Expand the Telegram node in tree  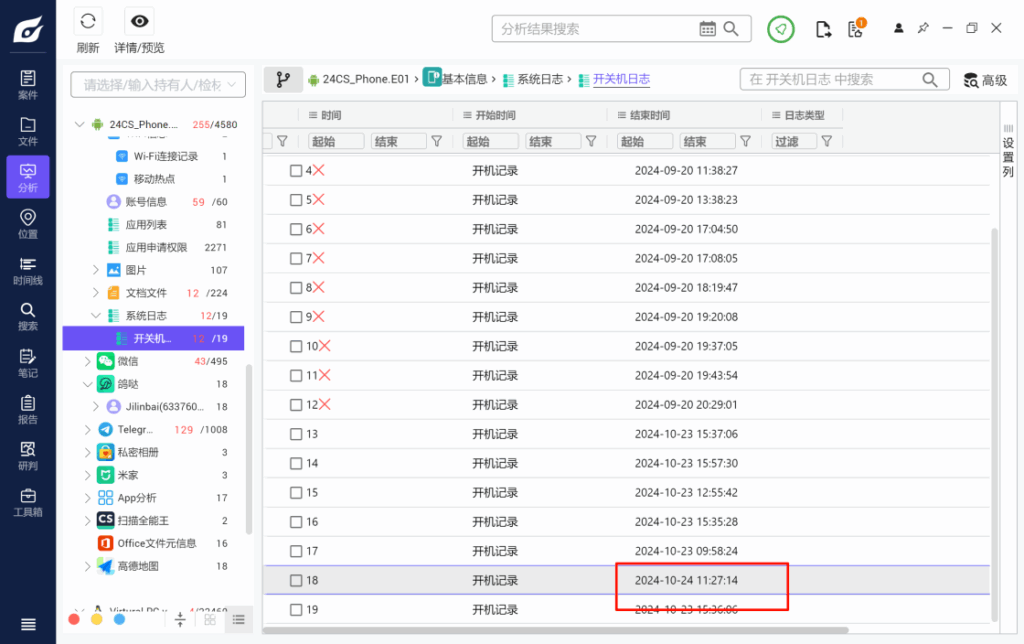coord(85,429)
